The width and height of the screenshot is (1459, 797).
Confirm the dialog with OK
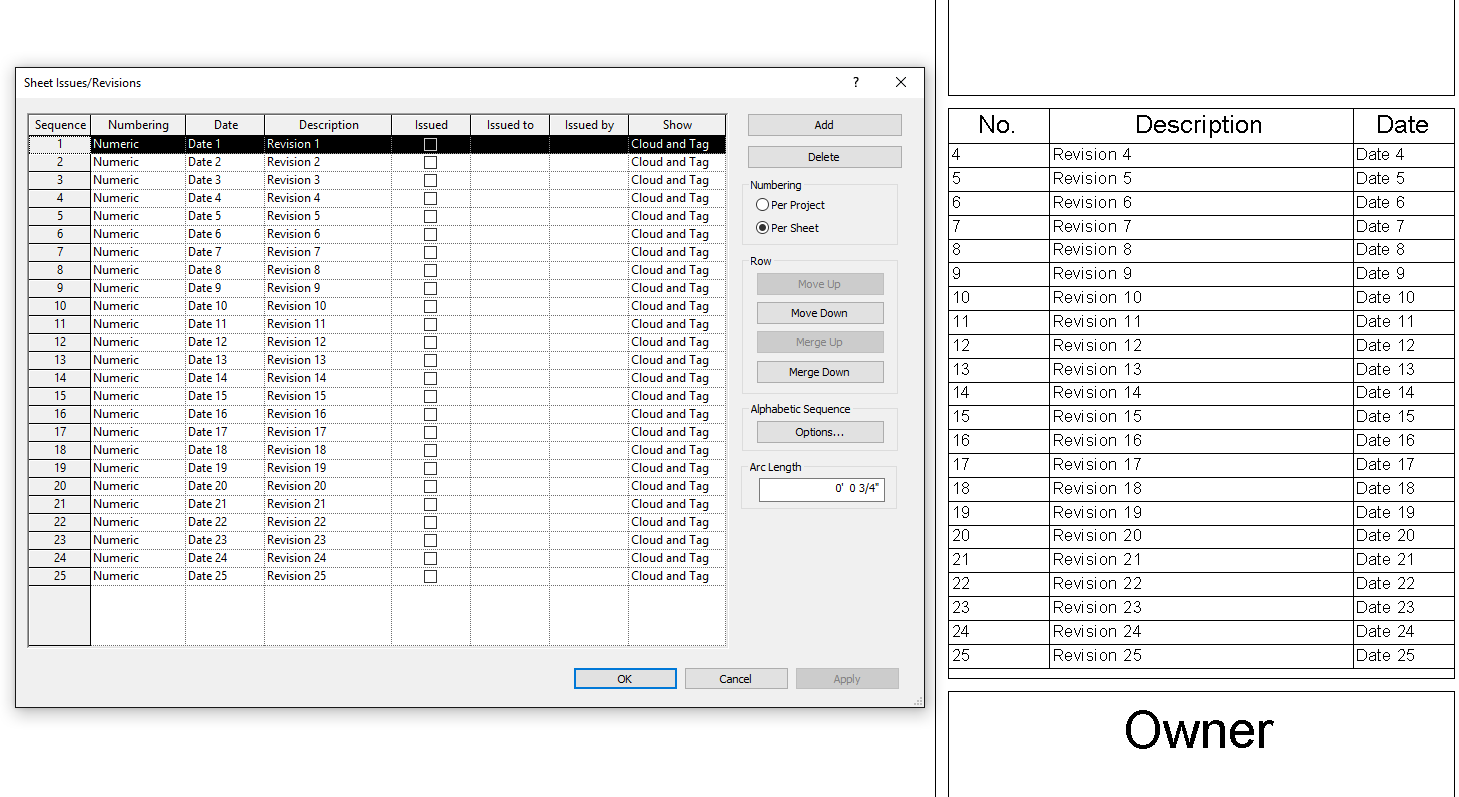[x=625, y=679]
